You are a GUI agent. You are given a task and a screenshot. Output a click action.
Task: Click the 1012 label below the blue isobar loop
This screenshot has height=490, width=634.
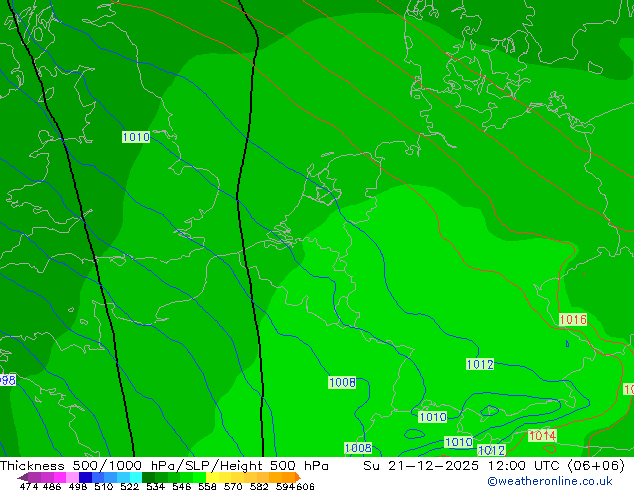[x=492, y=450]
